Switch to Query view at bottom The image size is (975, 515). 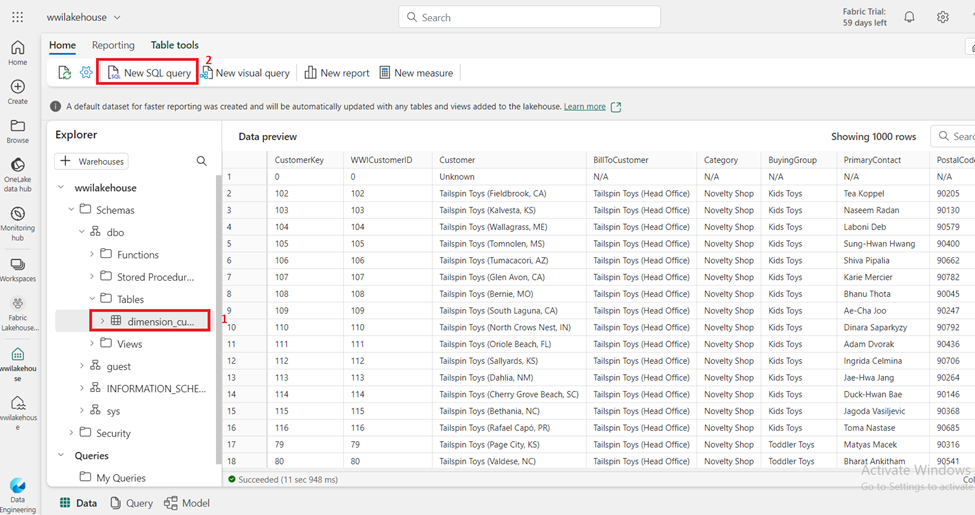click(x=131, y=503)
